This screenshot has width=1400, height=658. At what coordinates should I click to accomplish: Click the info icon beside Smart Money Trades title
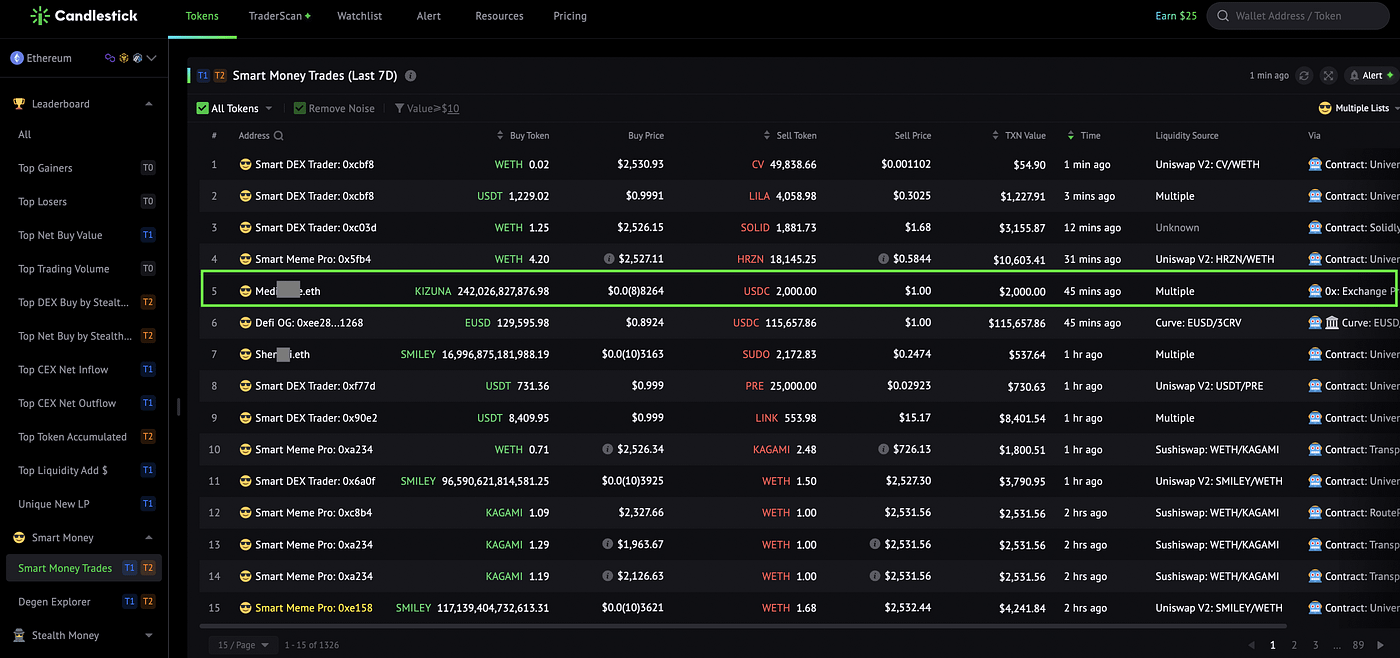pos(411,75)
